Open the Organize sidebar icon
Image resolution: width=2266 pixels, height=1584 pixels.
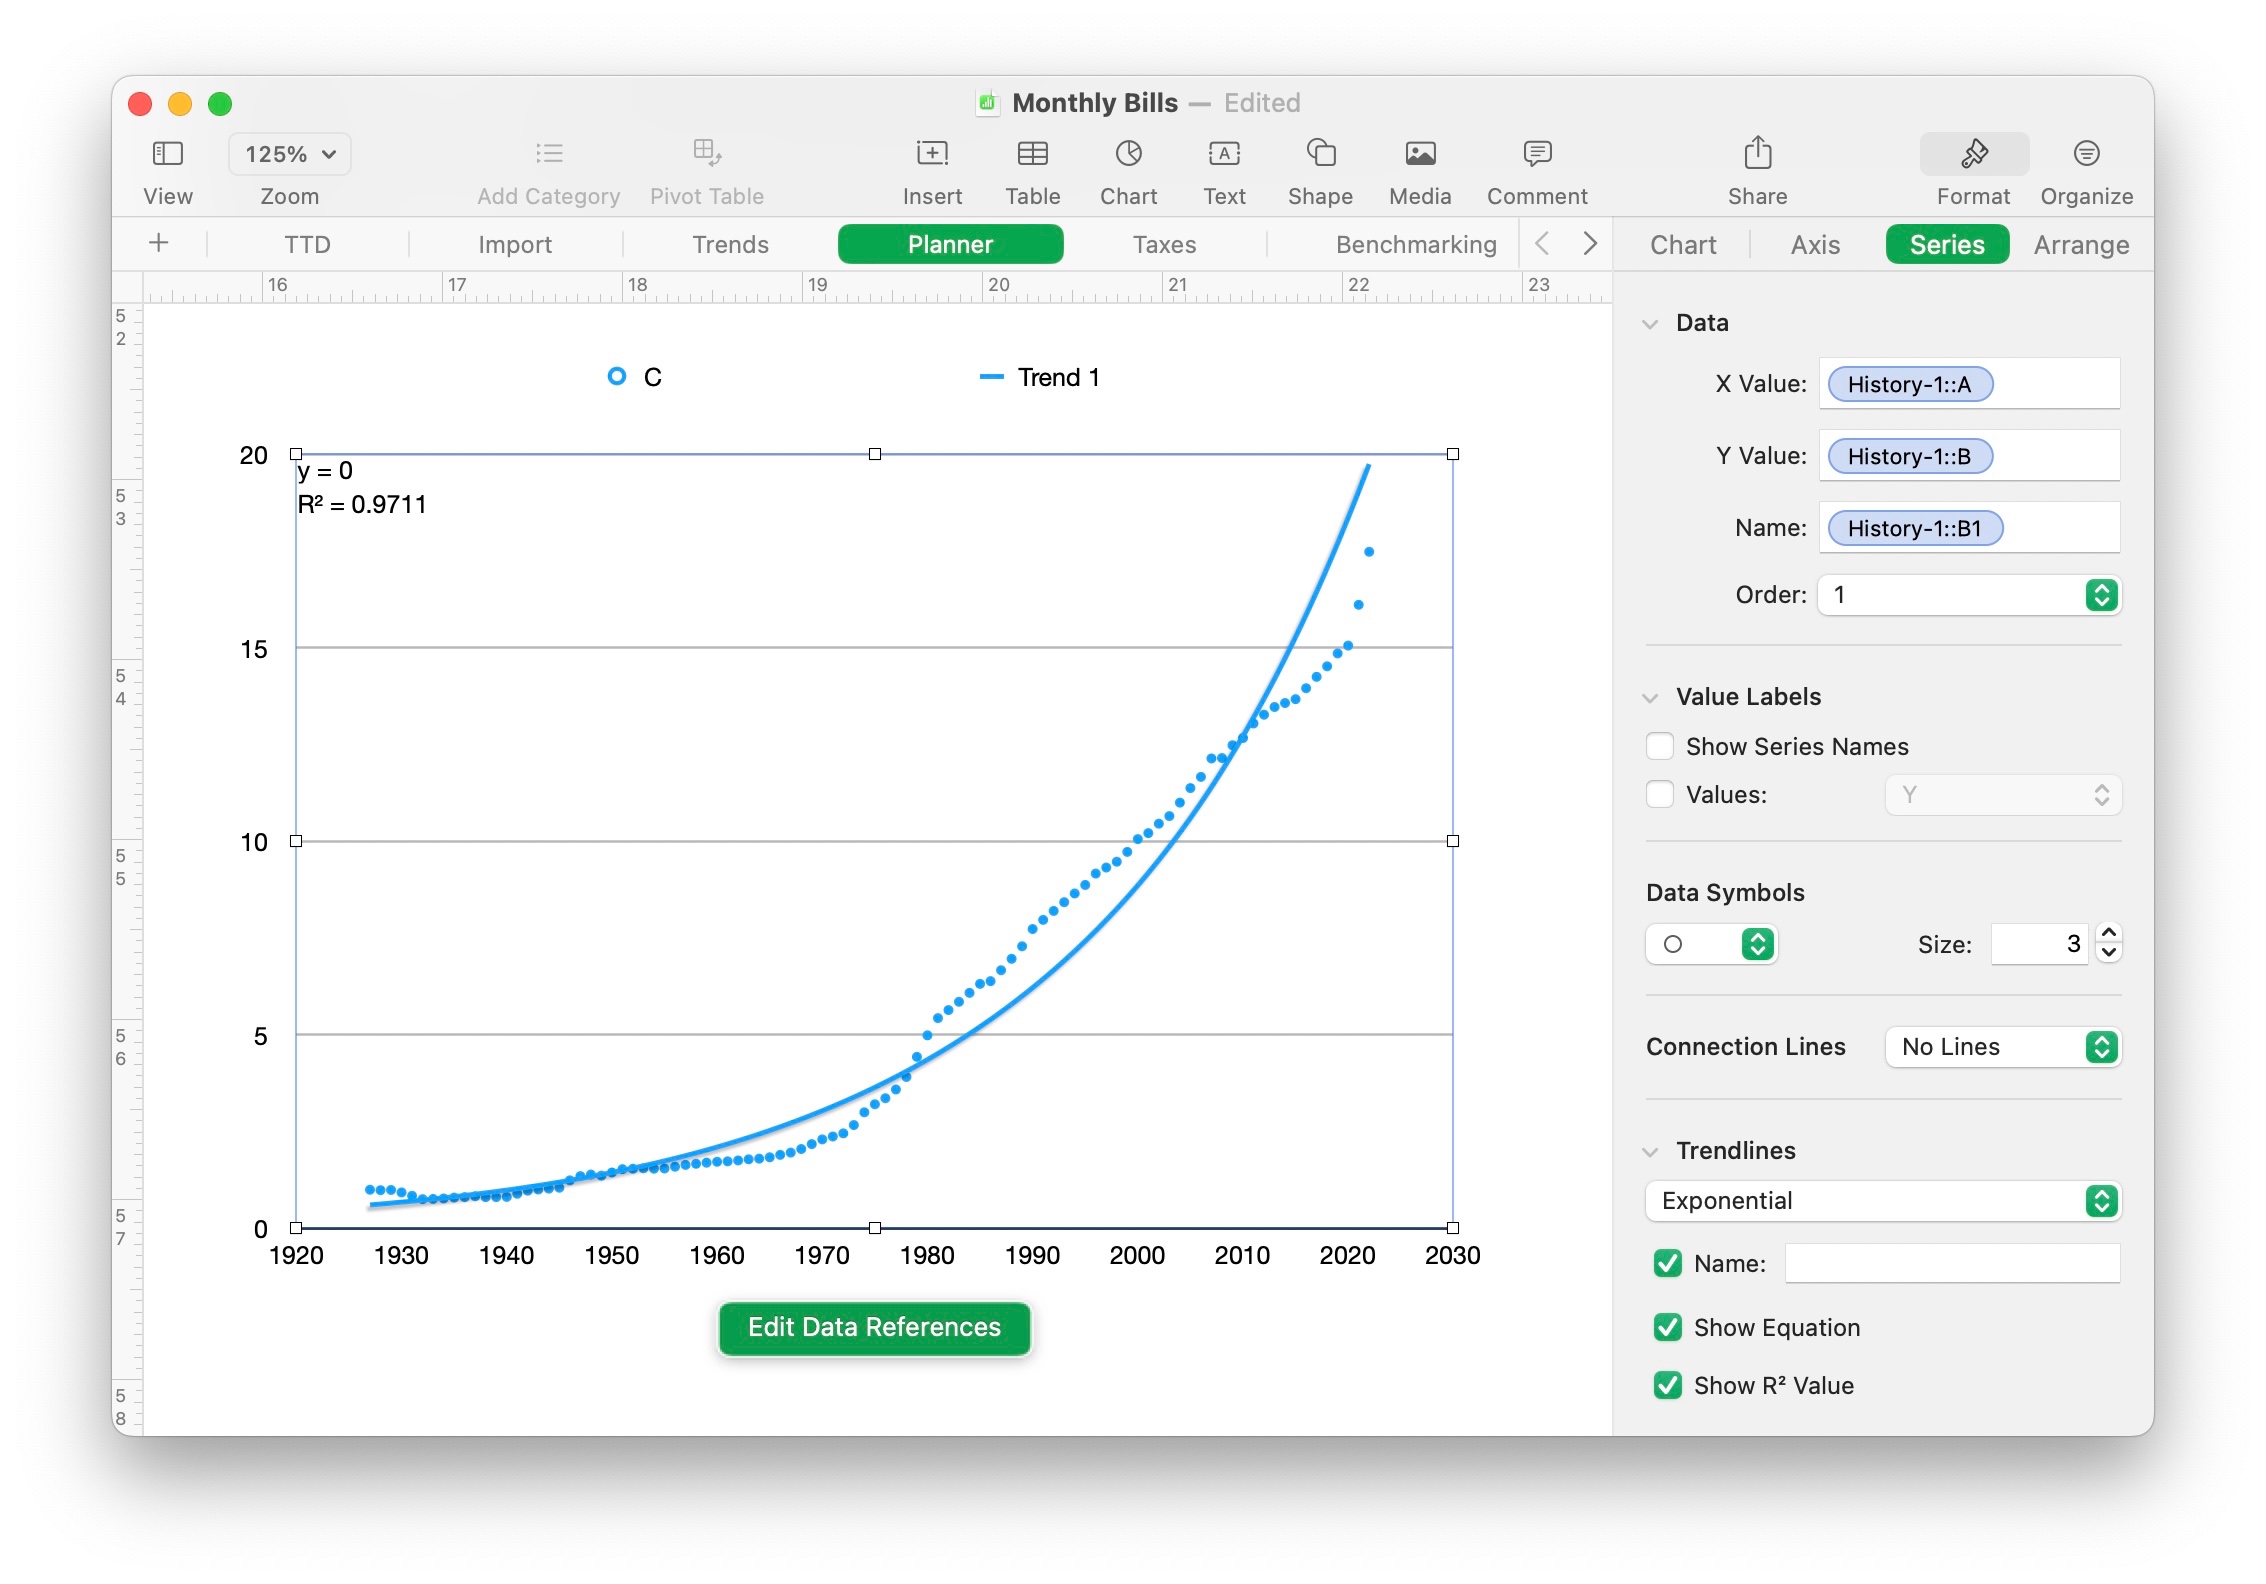2086,154
